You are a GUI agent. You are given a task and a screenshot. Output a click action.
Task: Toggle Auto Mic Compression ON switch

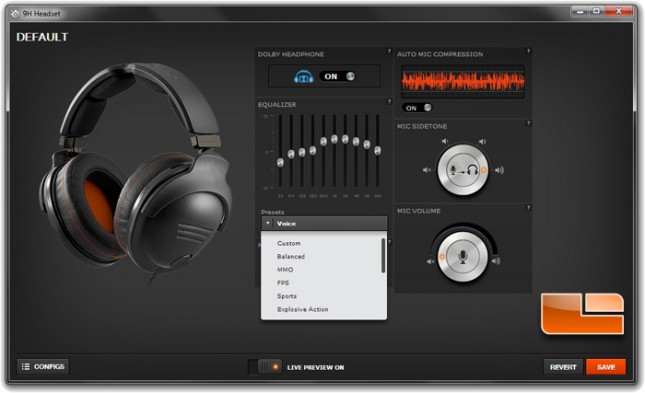(x=417, y=108)
